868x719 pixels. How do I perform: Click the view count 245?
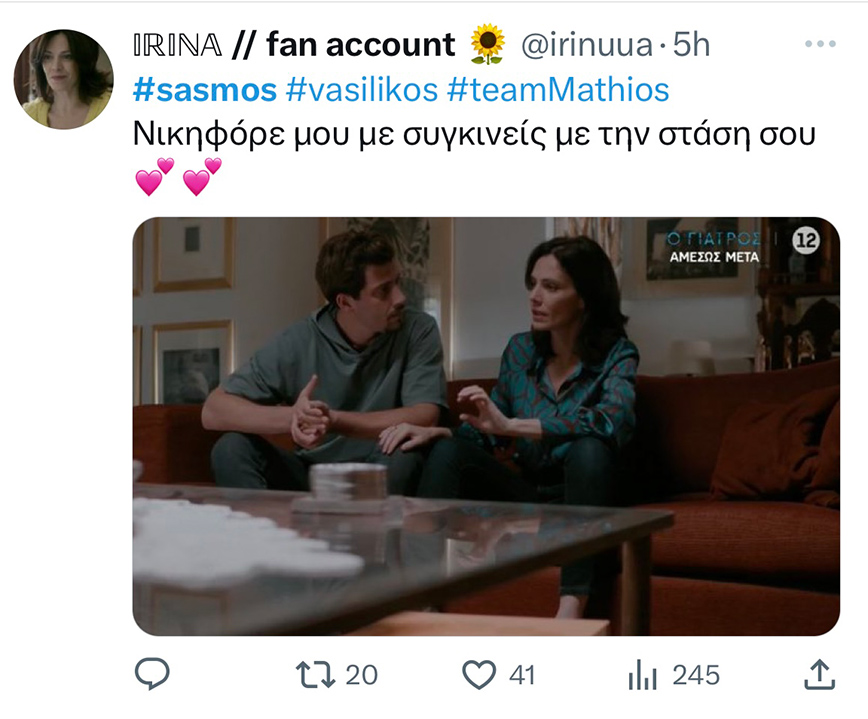(x=696, y=675)
